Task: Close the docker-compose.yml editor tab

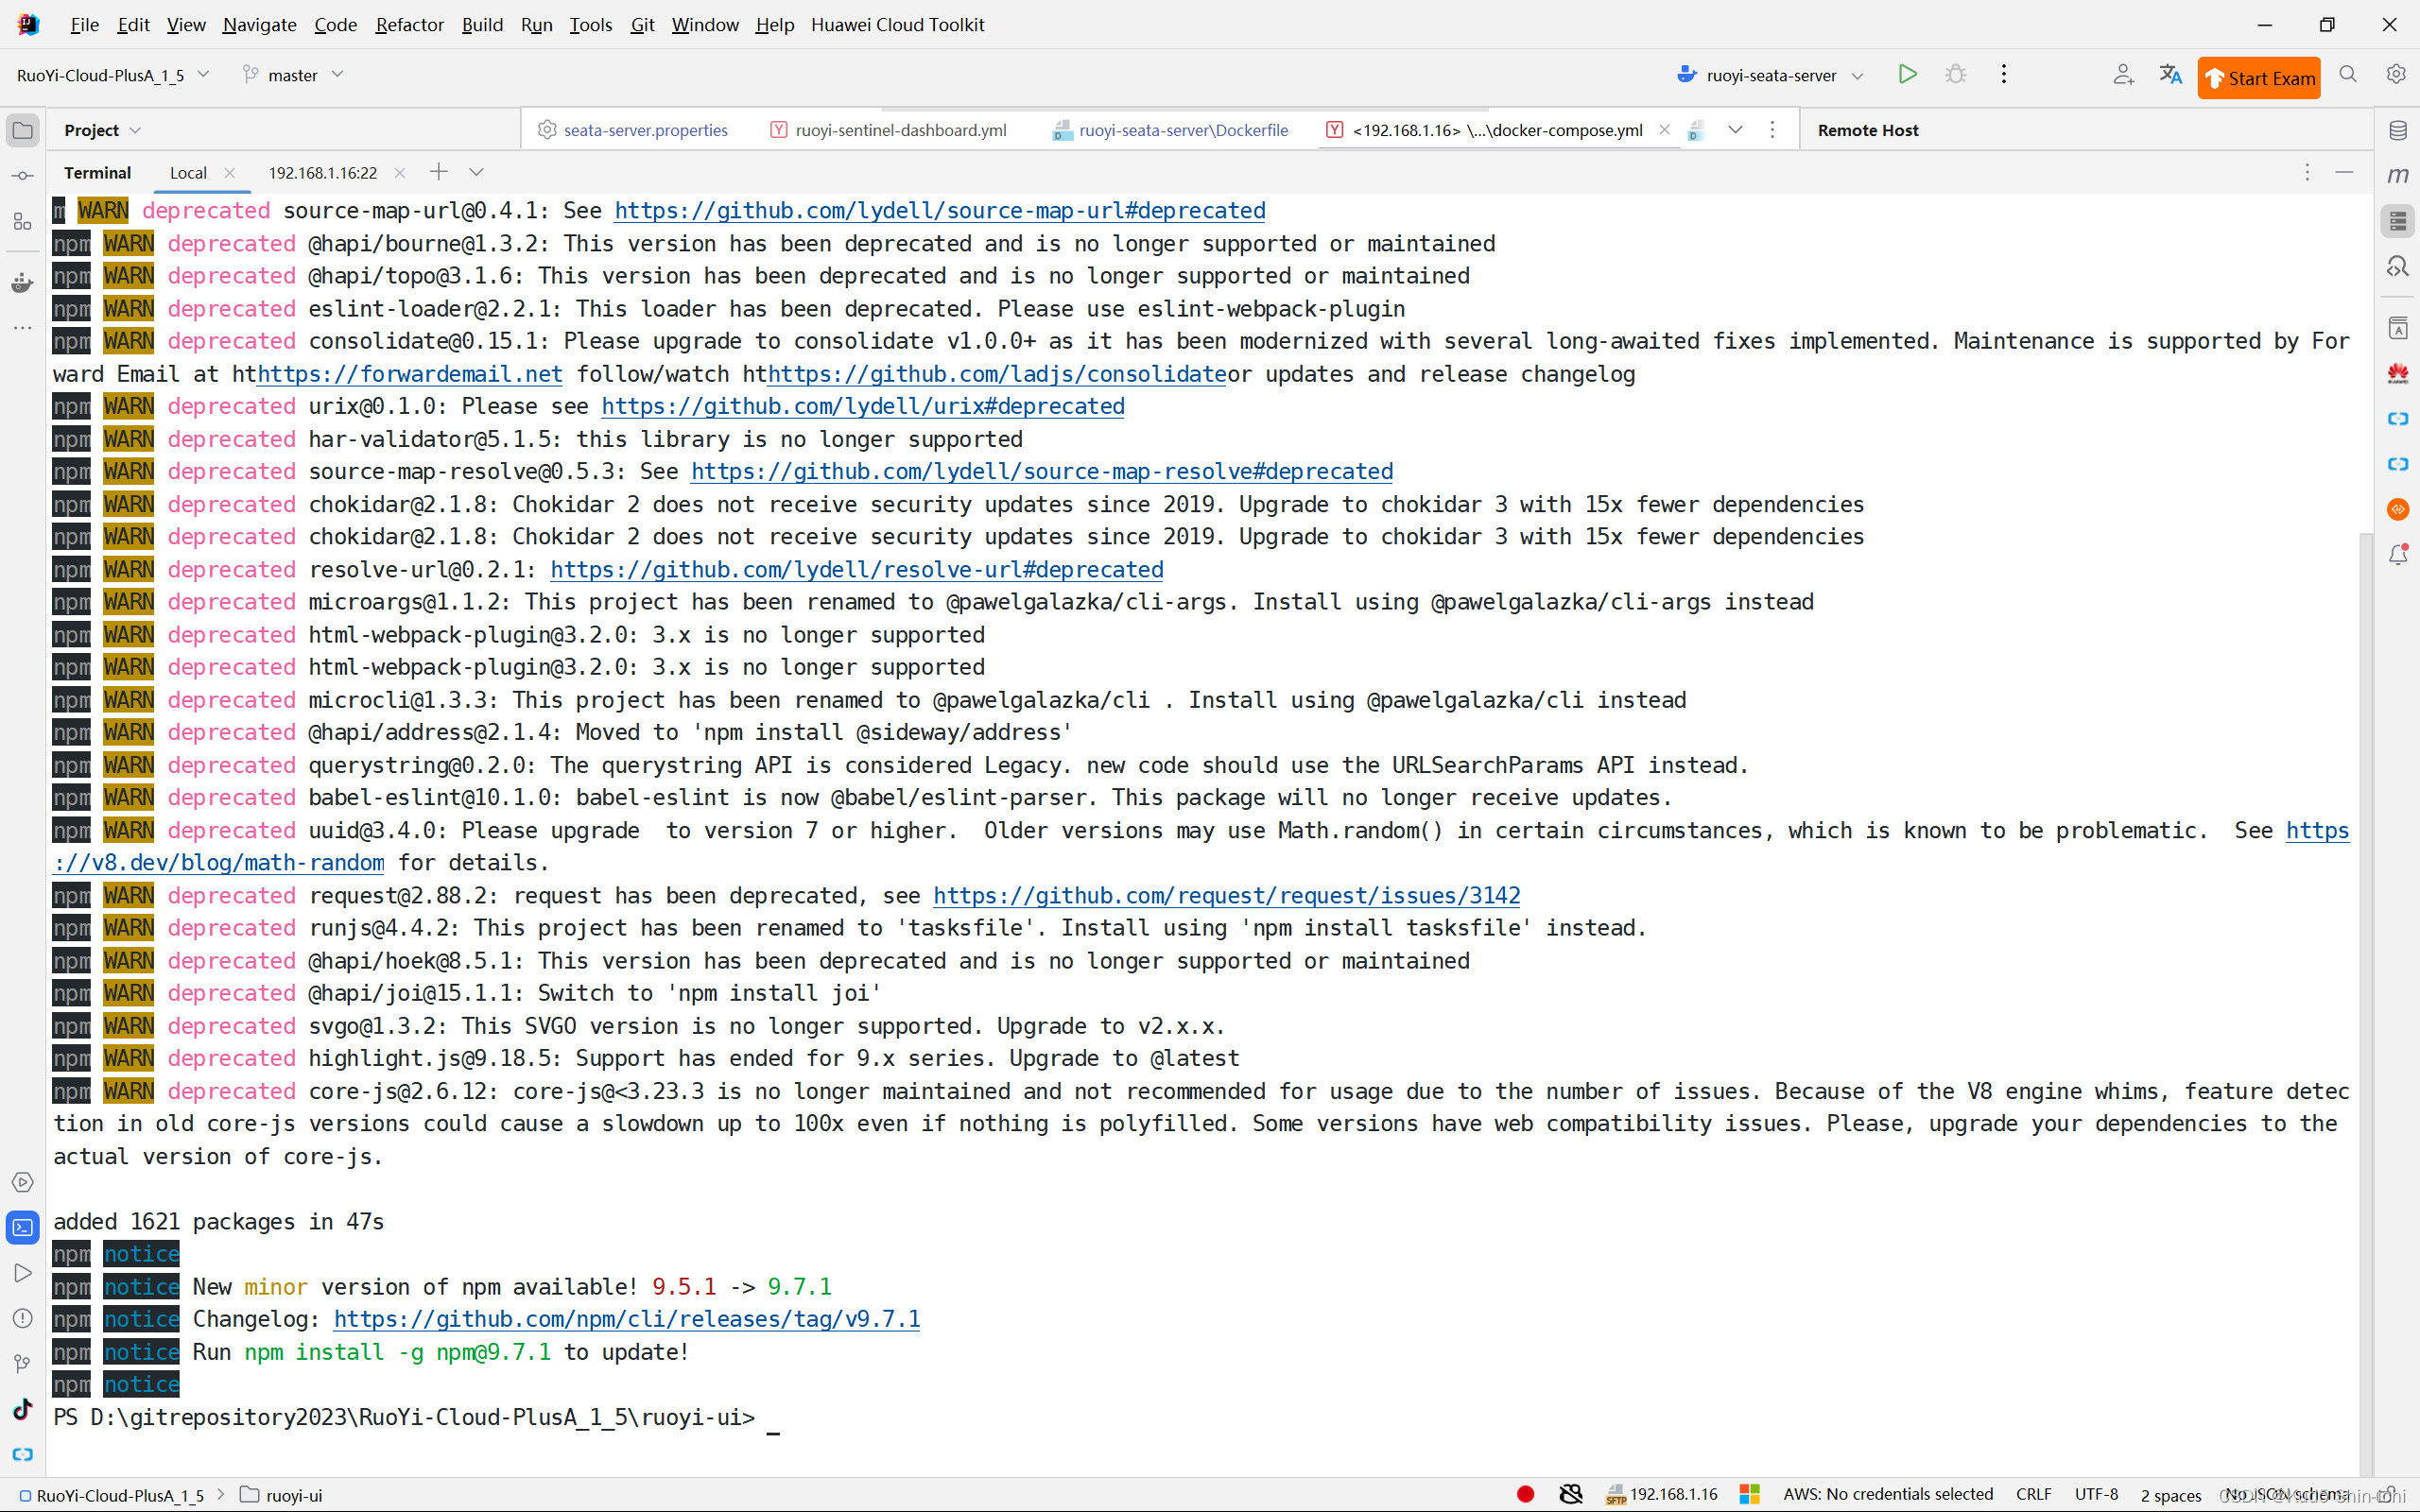Action: pos(1664,130)
